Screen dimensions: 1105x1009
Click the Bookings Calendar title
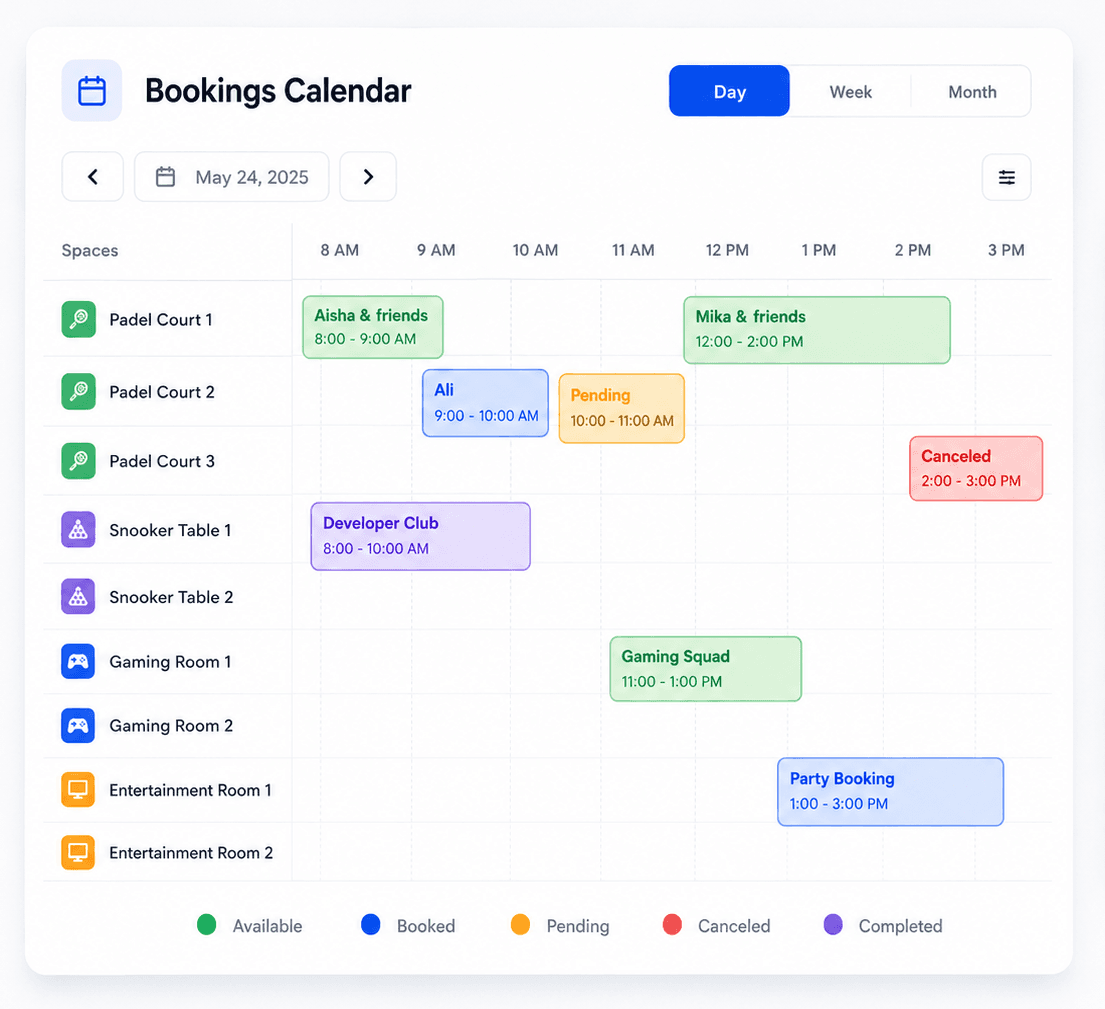coord(278,92)
